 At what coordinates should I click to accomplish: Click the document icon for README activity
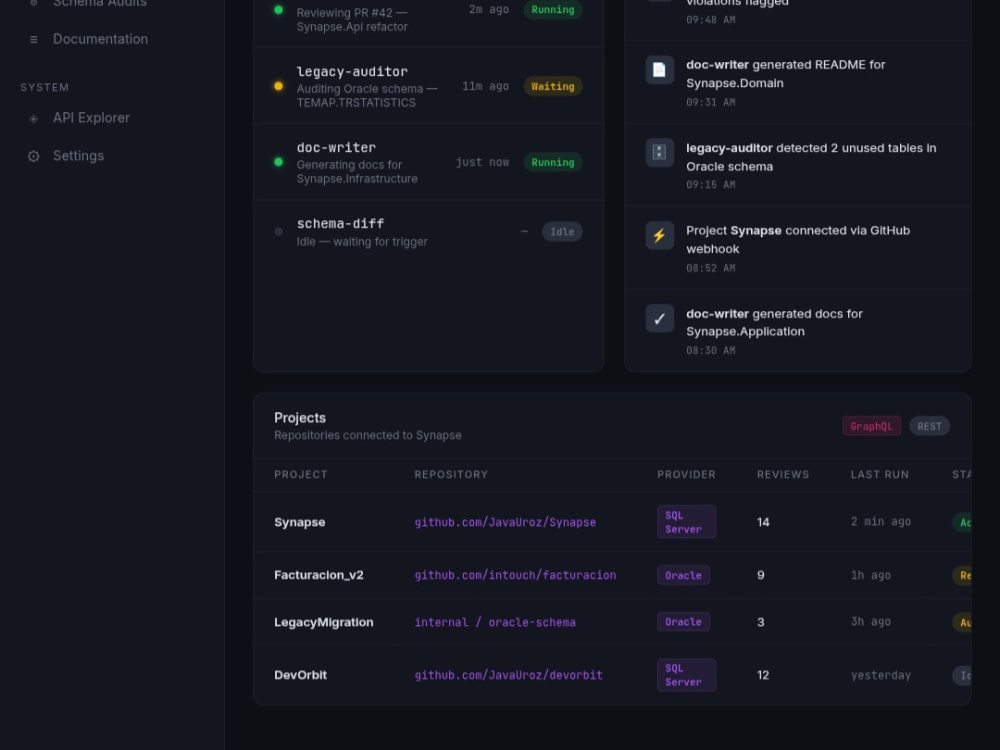click(x=659, y=70)
